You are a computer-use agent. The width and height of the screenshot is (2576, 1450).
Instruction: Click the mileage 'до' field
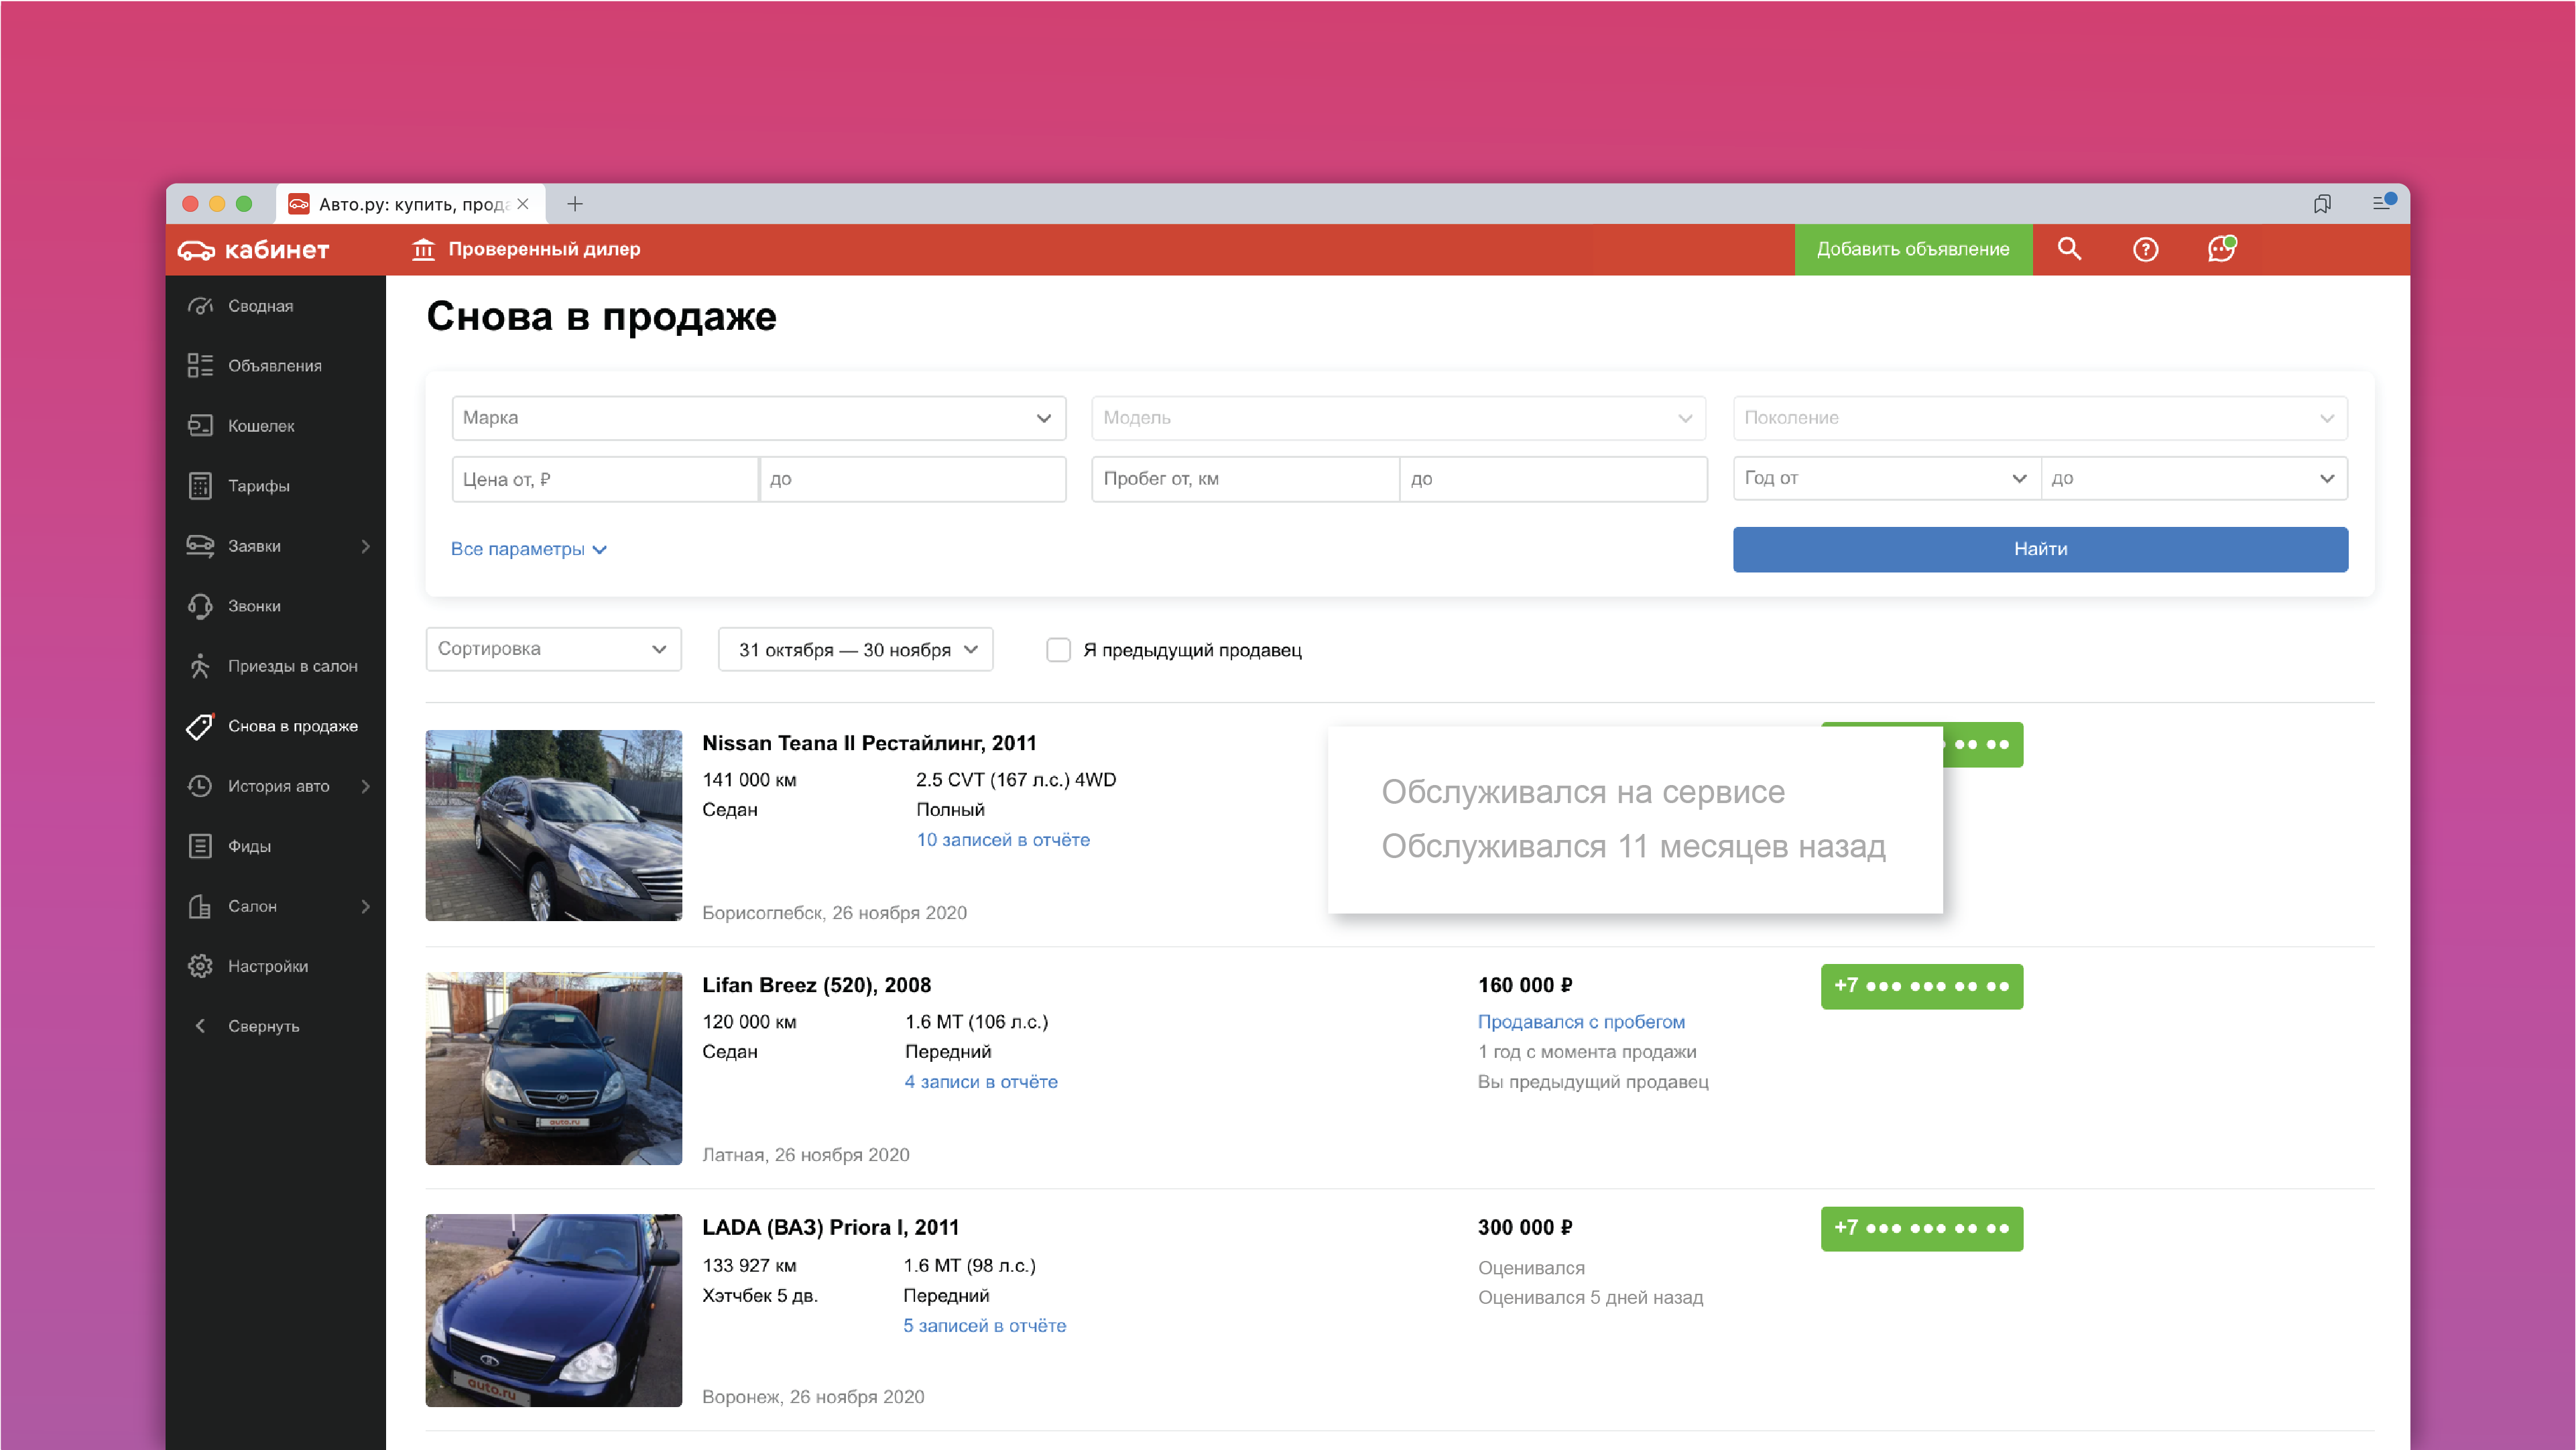click(1553, 479)
